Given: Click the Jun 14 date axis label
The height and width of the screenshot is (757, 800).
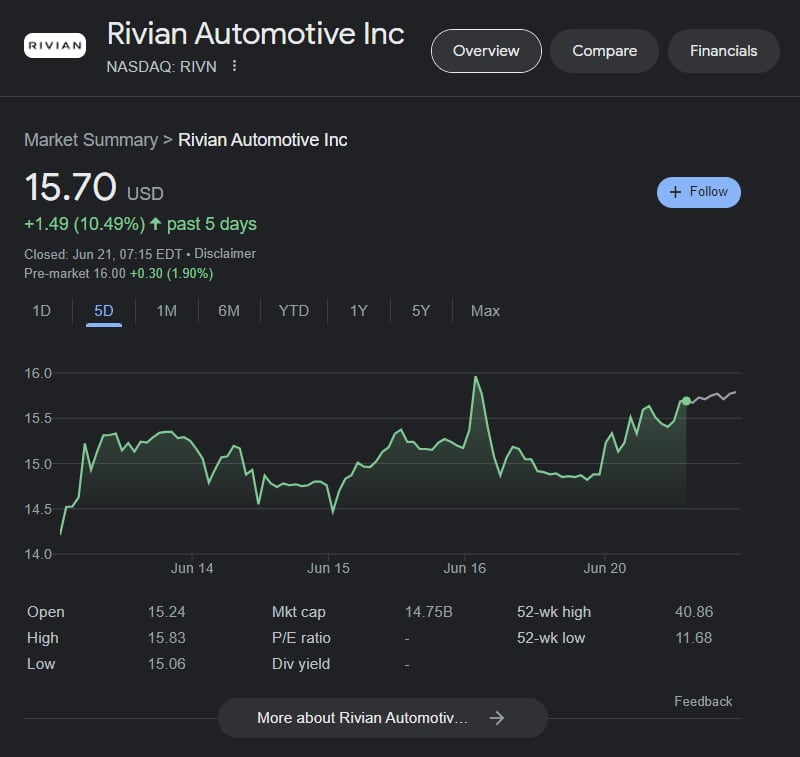Looking at the screenshot, I should click(192, 568).
